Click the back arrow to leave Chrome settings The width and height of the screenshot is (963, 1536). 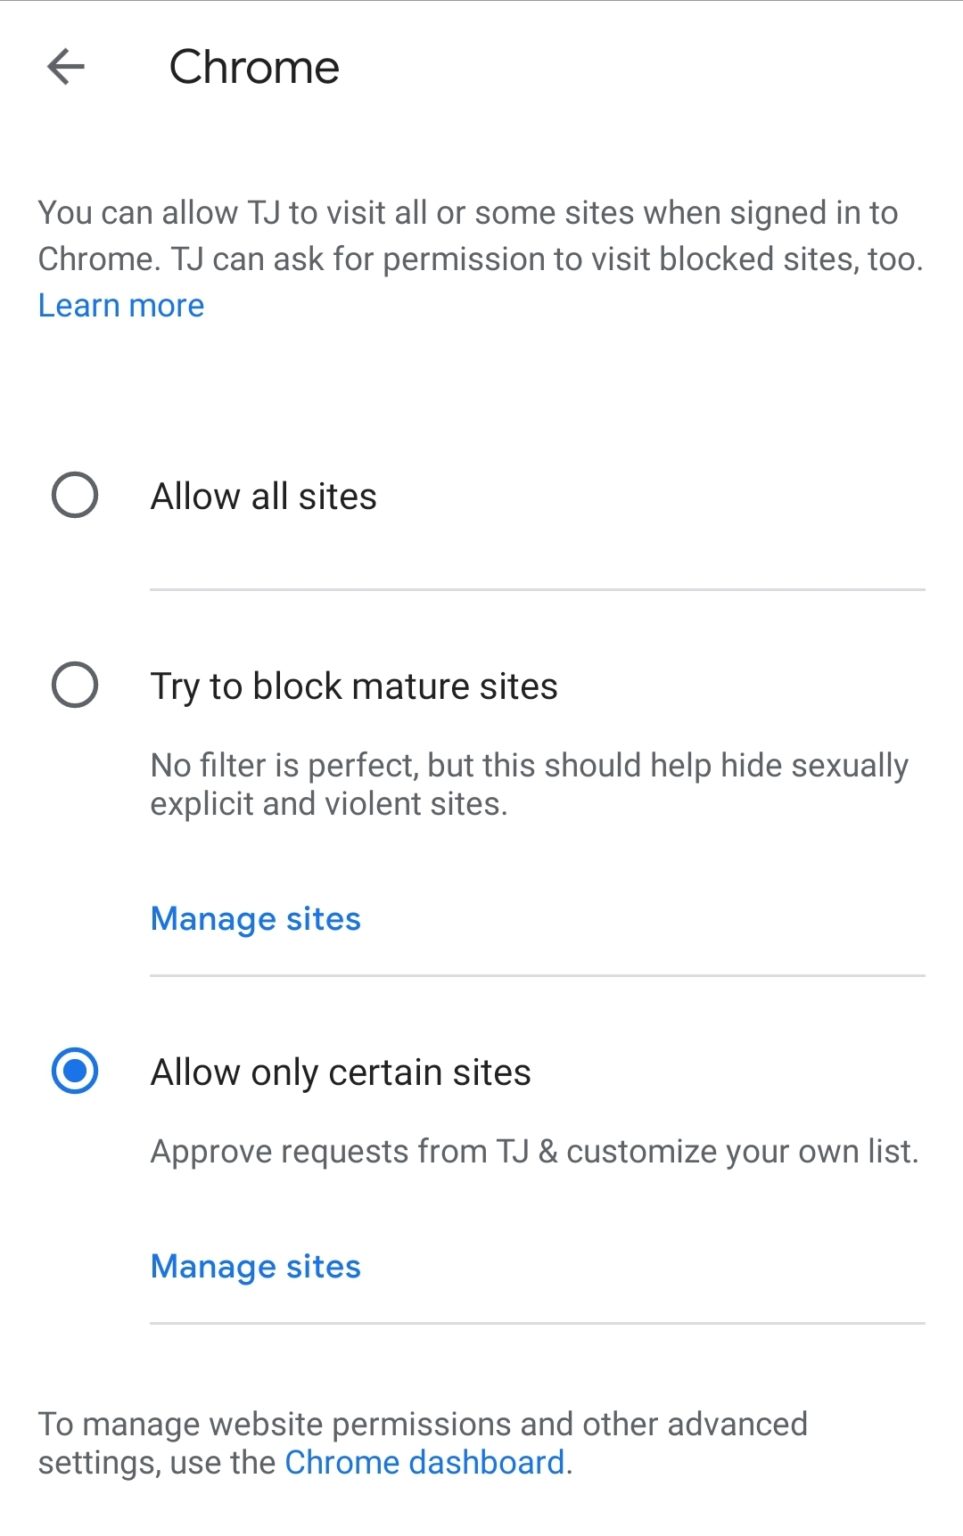[66, 66]
